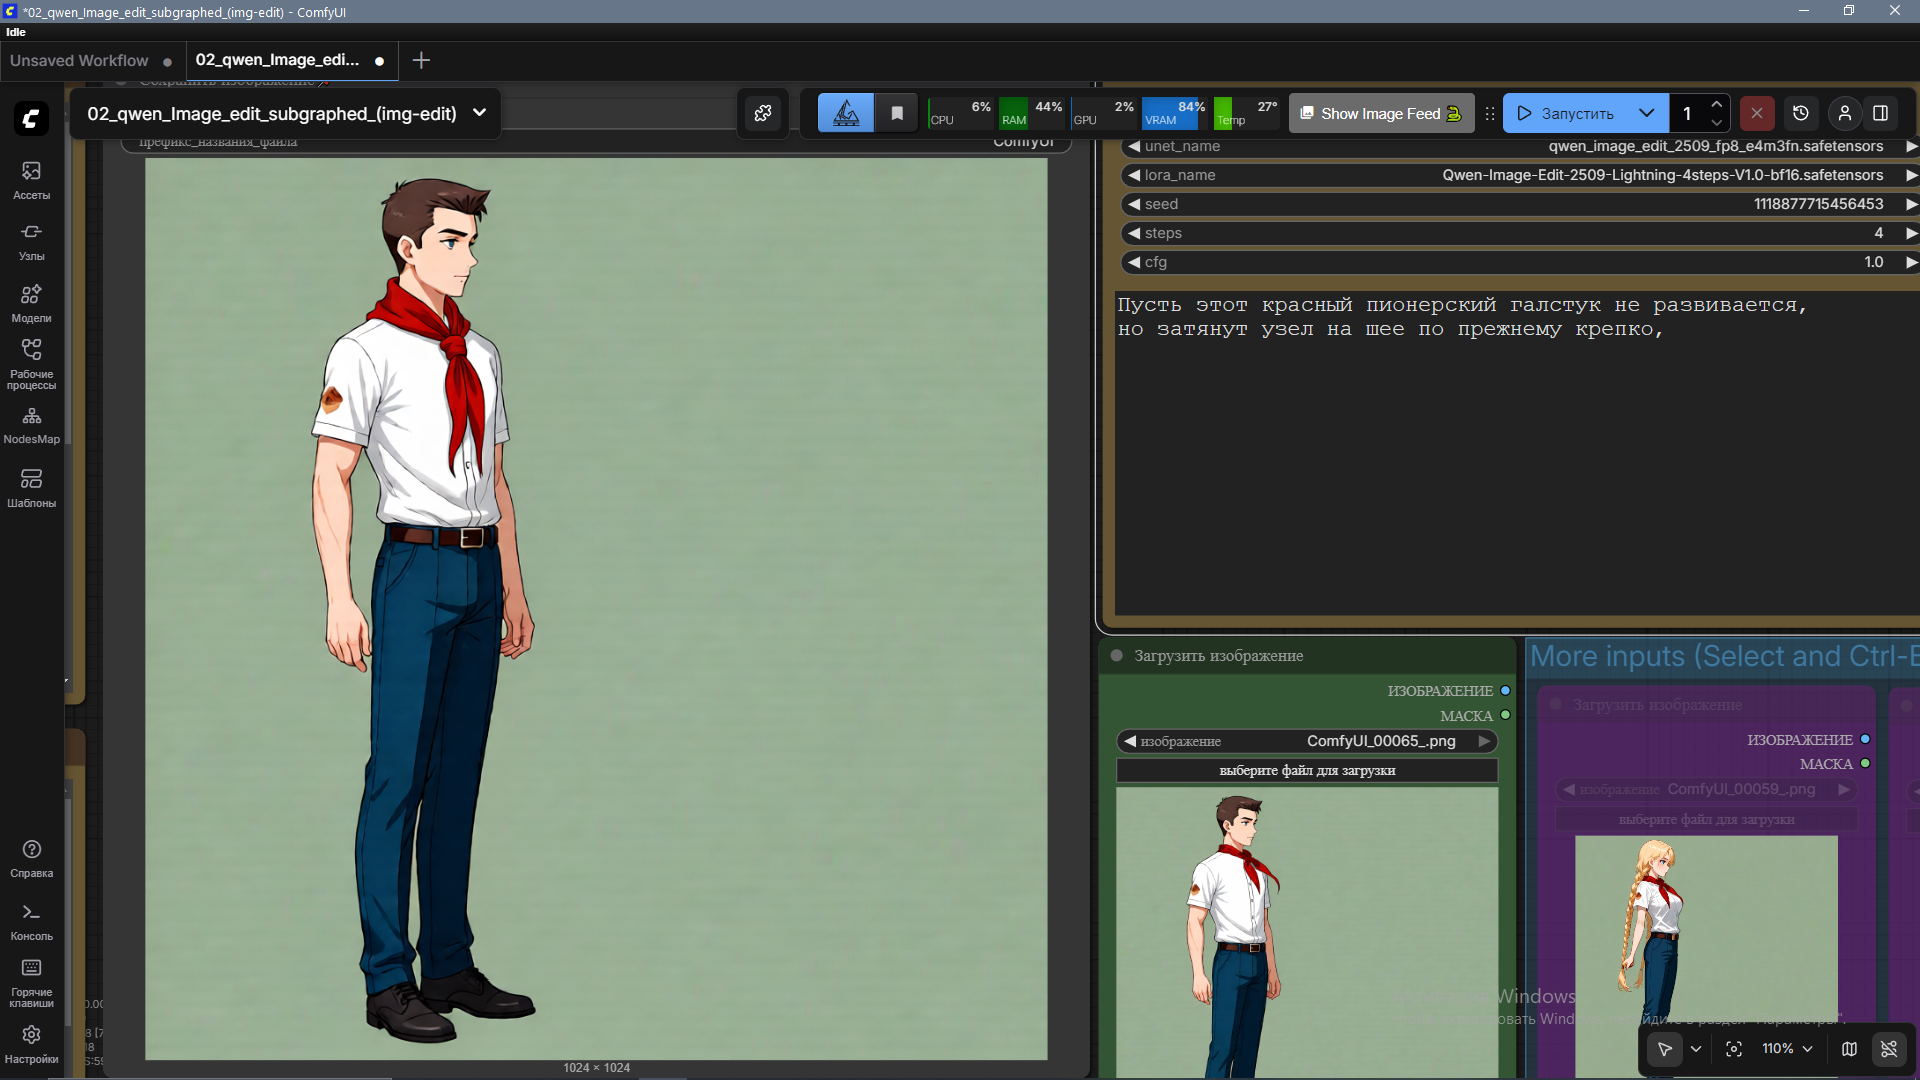Click the Show Image Feed button
Viewport: 1920px width, 1080px height.
click(x=1380, y=113)
